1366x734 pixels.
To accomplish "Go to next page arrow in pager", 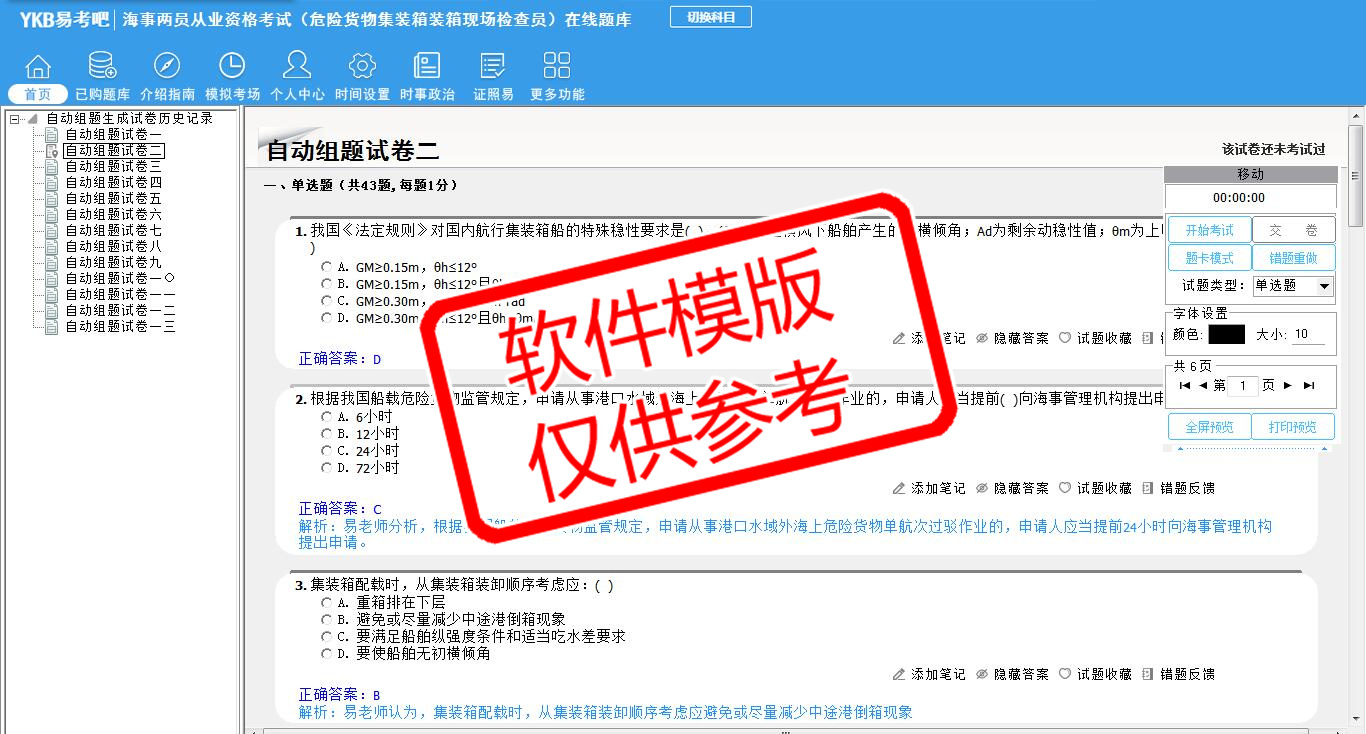I will point(1288,386).
